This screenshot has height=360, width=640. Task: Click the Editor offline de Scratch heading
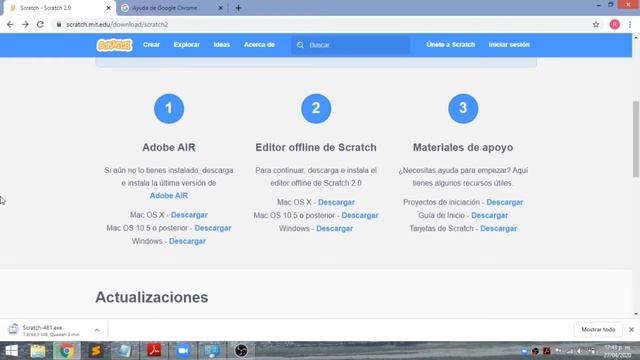(316, 147)
